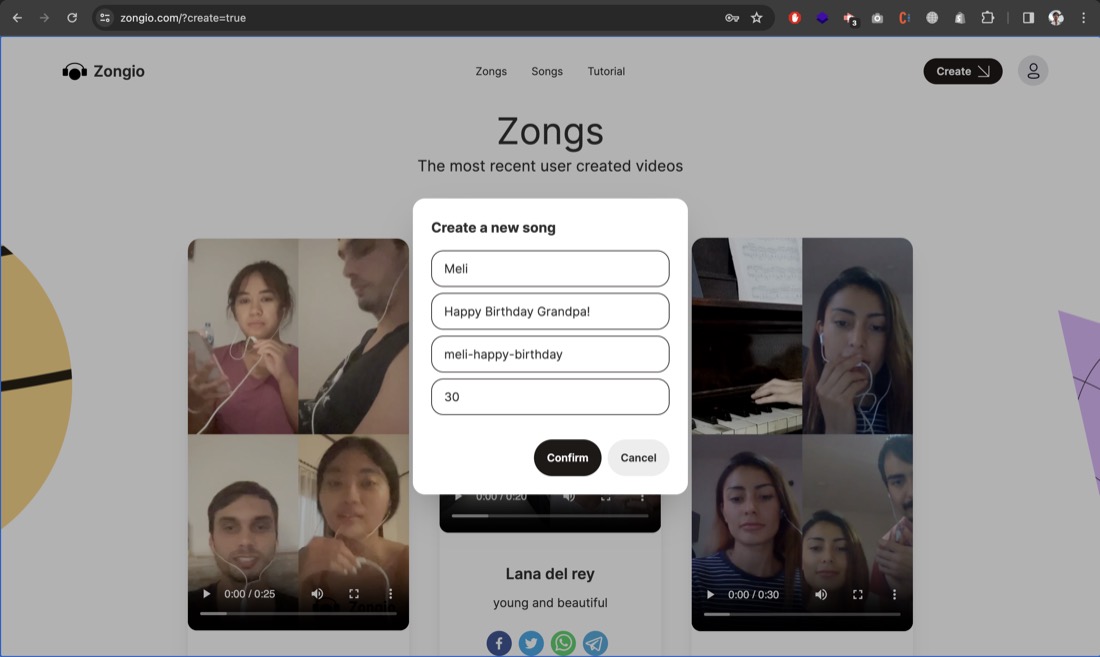Open the Tutorial nav link
1100x657 pixels.
coord(606,71)
